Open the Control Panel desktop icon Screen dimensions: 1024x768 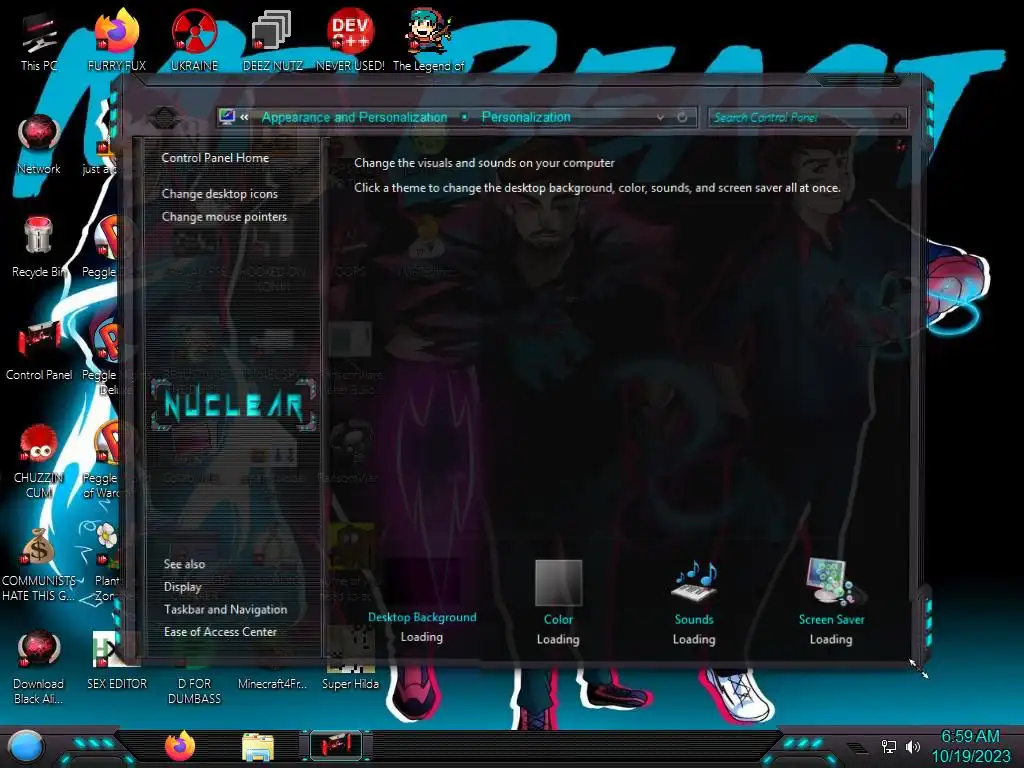tap(39, 350)
